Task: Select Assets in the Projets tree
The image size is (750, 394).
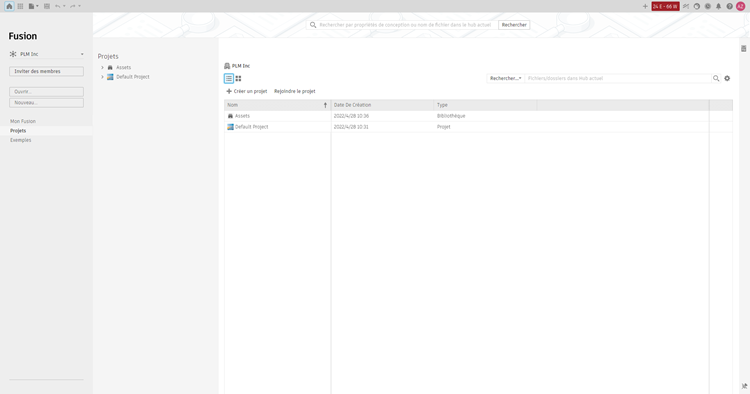Action: point(123,67)
